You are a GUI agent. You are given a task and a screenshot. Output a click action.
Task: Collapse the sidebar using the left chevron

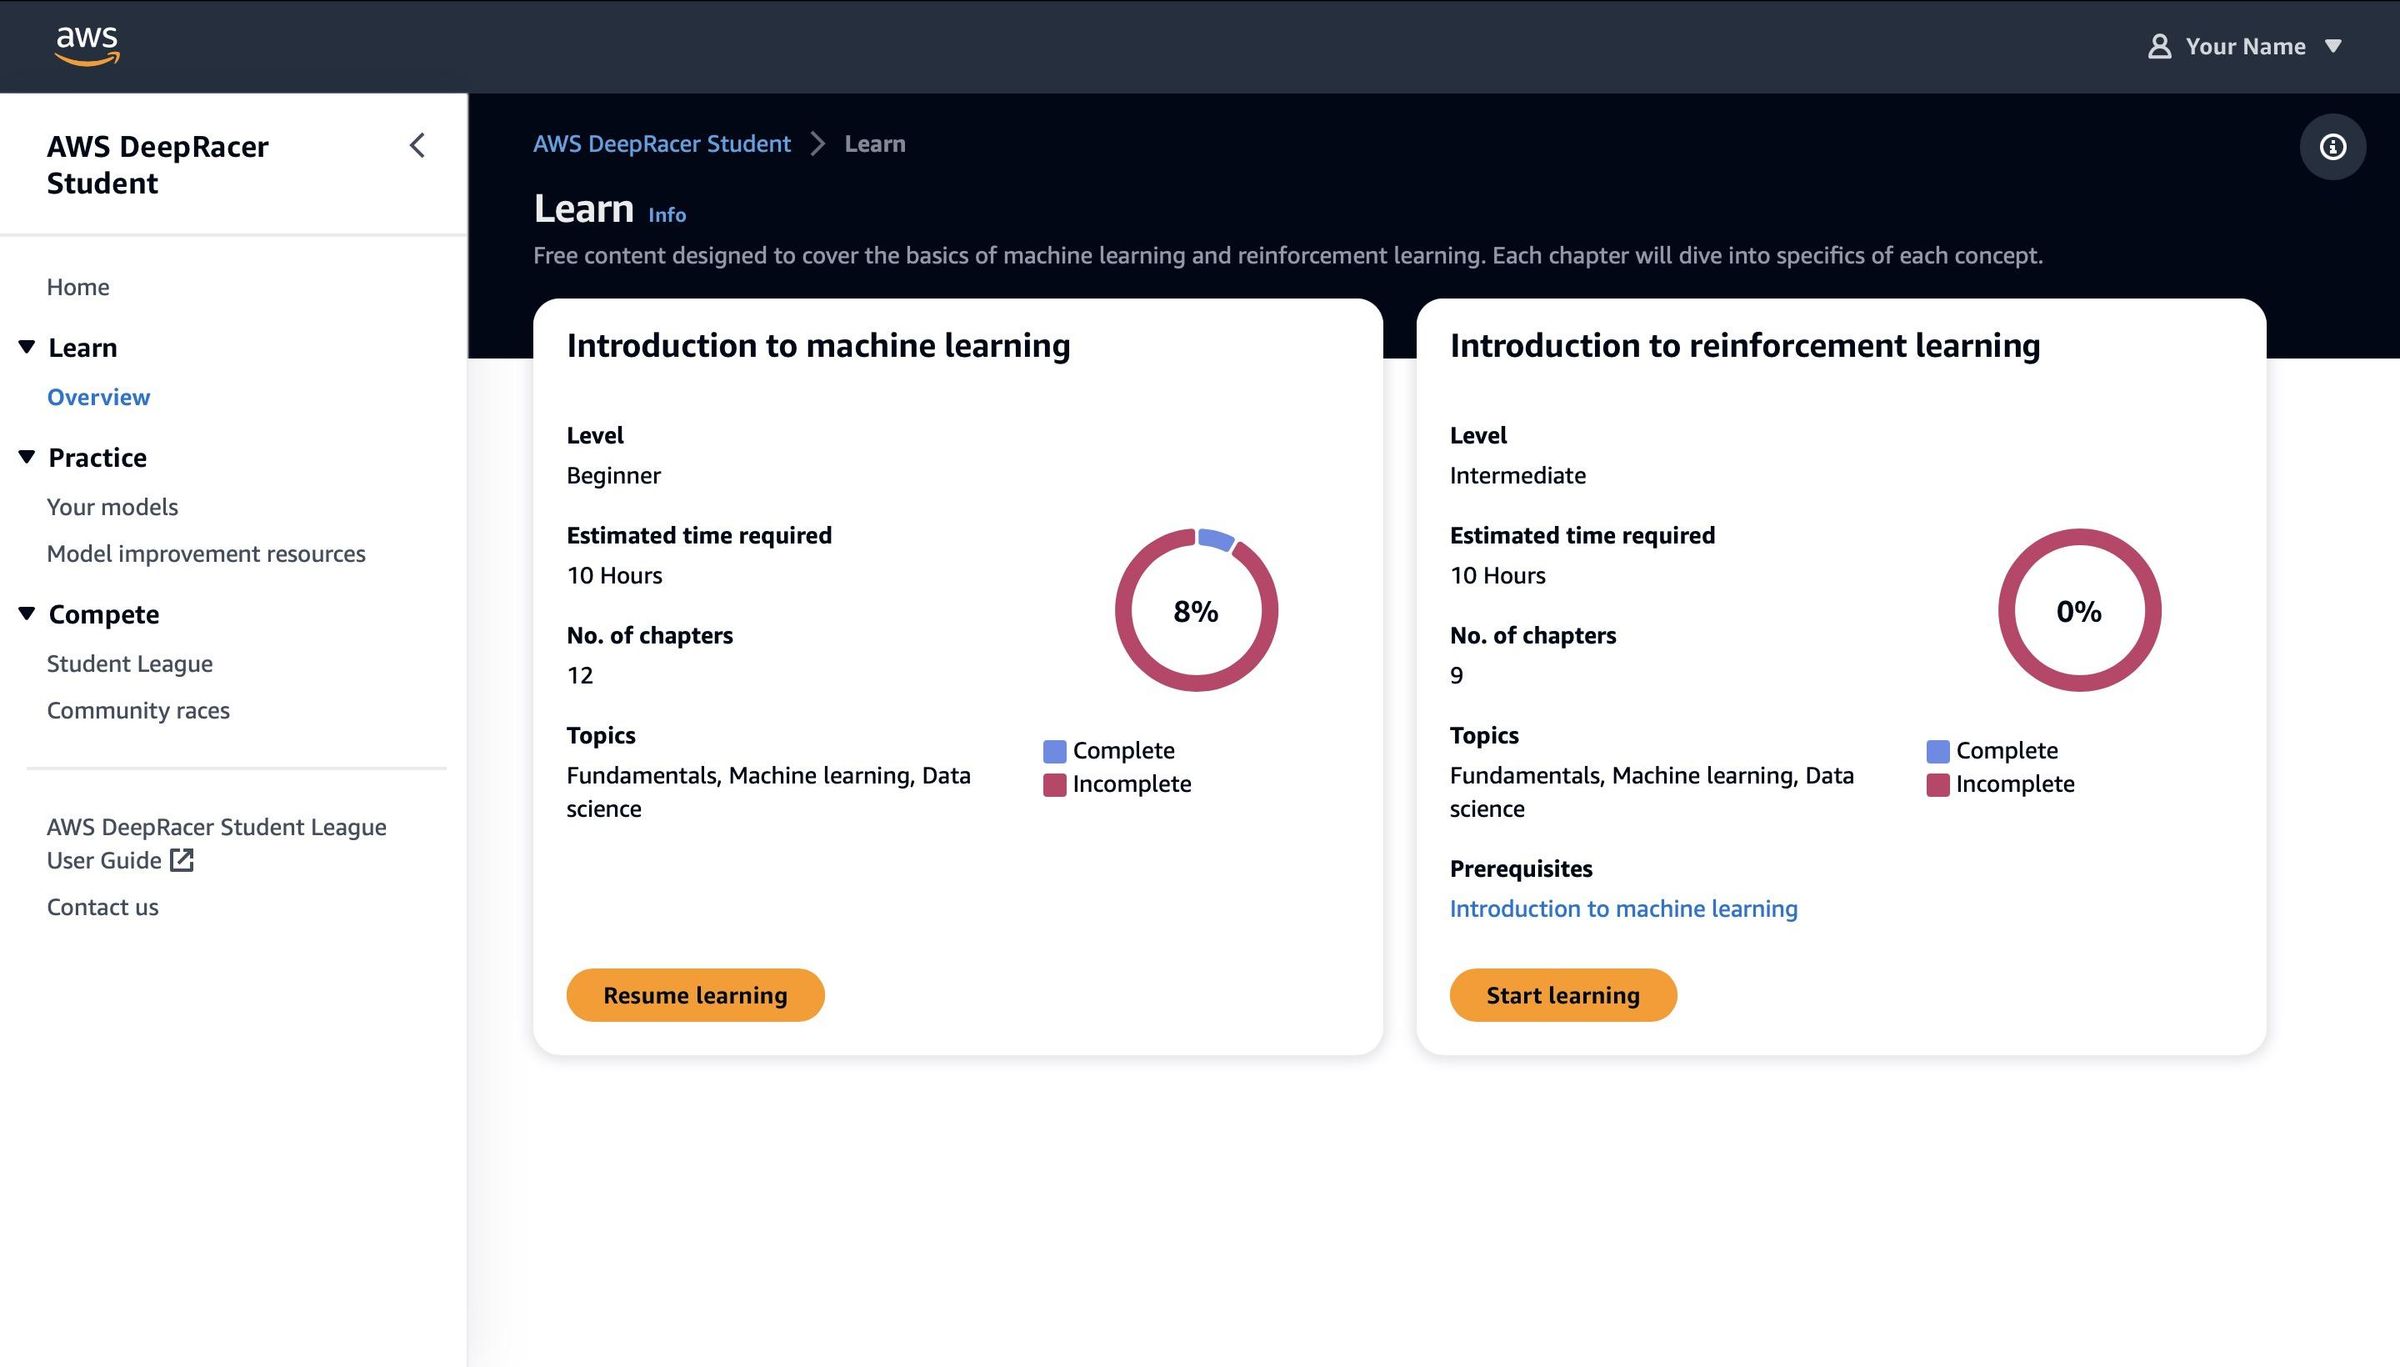click(x=416, y=146)
